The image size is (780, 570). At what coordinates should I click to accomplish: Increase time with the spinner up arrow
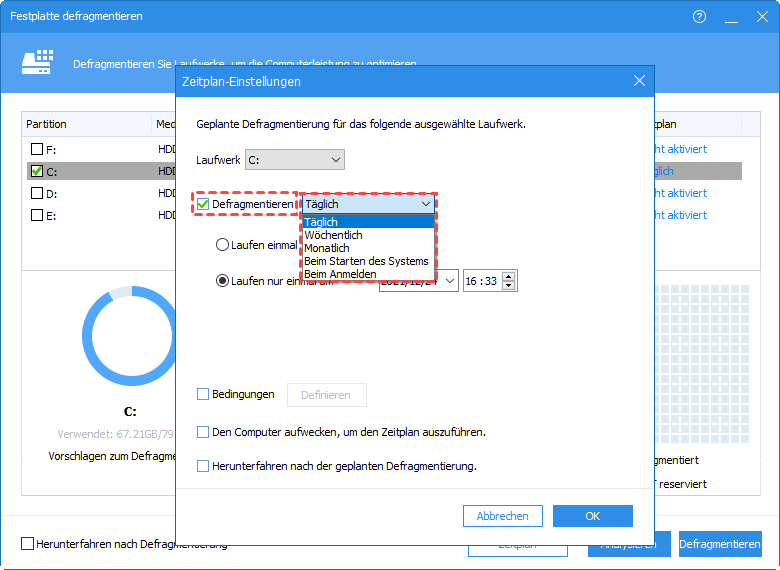508,276
